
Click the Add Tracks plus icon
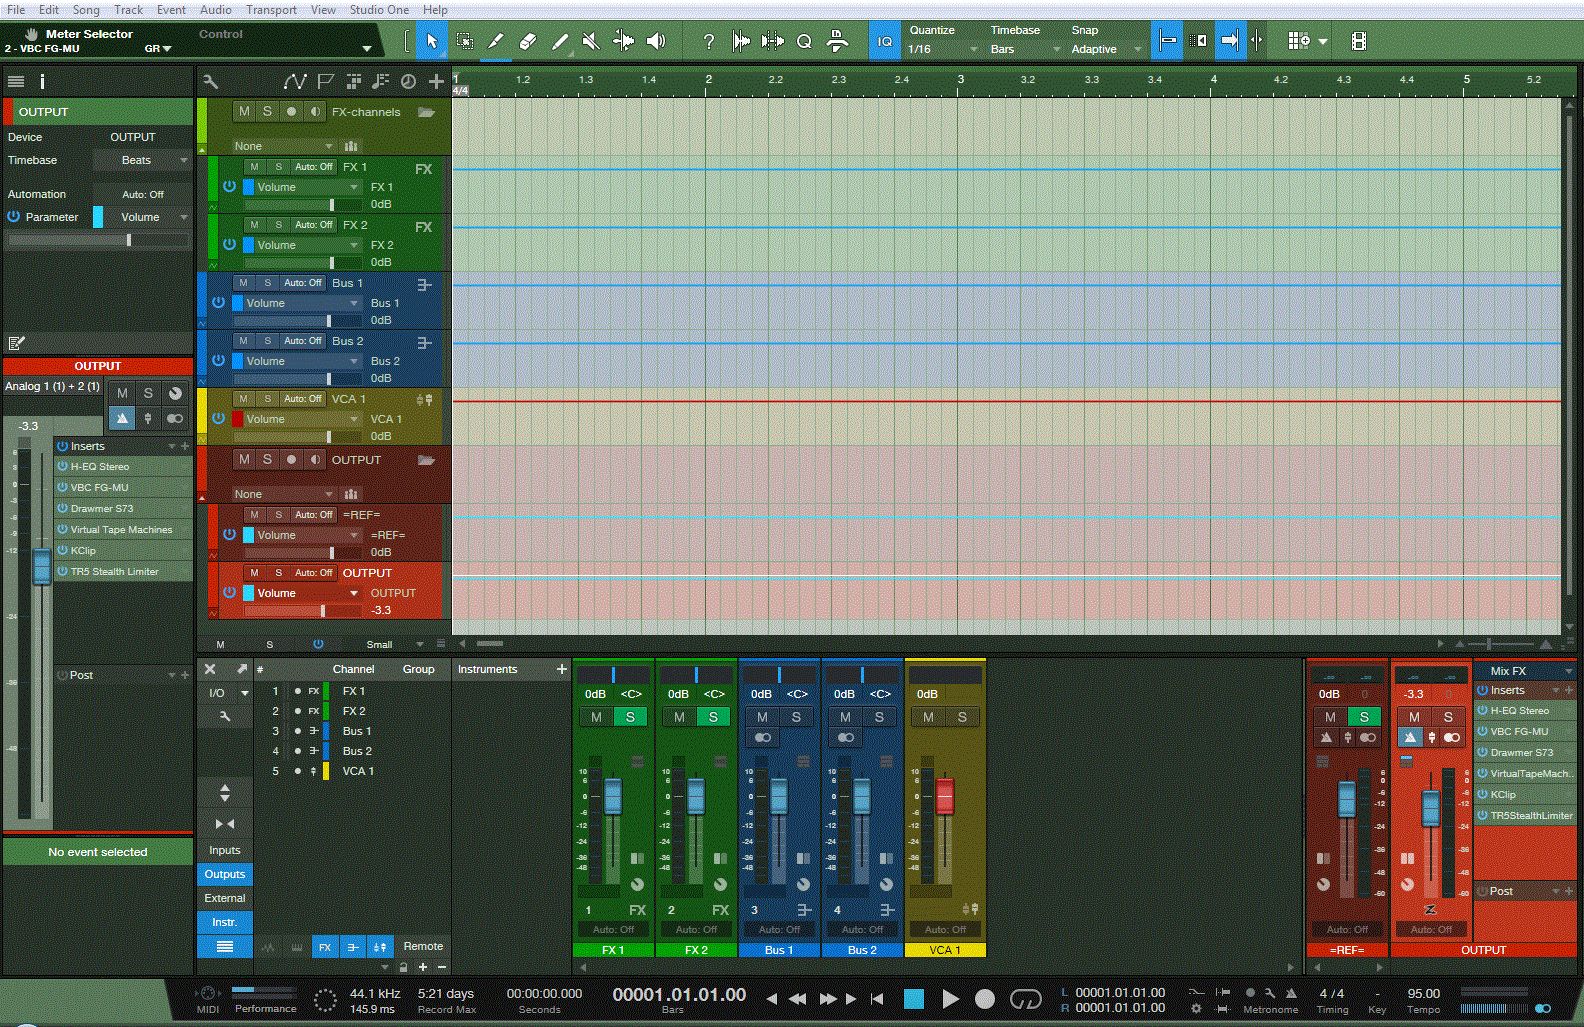(436, 81)
